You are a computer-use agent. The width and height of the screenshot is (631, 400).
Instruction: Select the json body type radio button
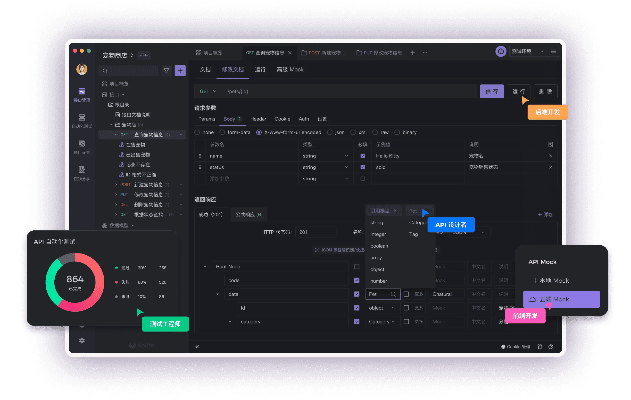click(x=330, y=132)
